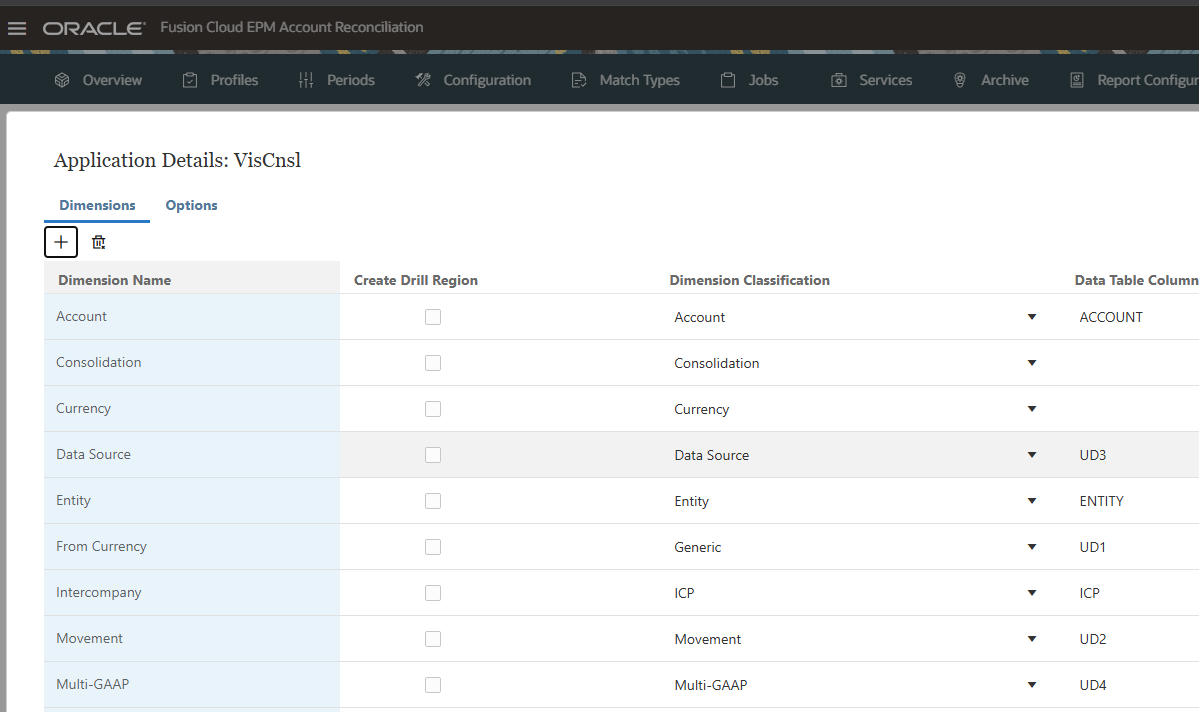Go to the Services menu item
1199x712 pixels.
(x=885, y=80)
